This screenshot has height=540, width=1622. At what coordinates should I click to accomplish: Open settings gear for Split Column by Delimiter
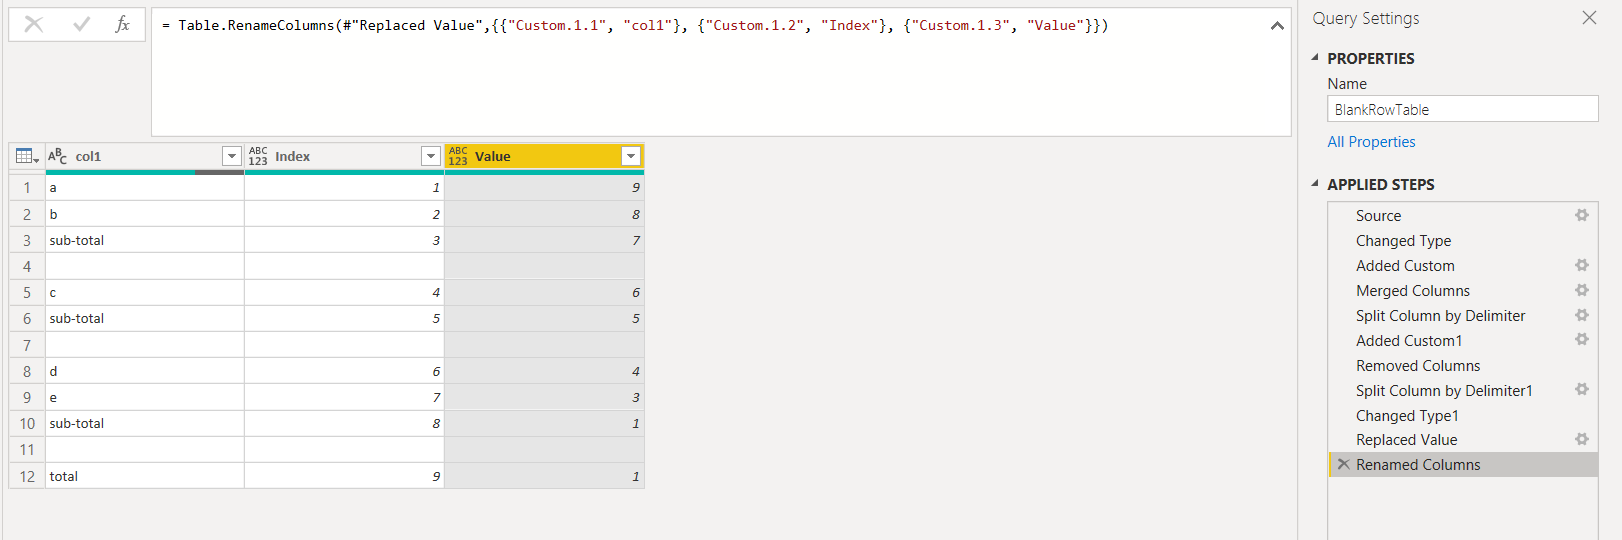click(1582, 315)
